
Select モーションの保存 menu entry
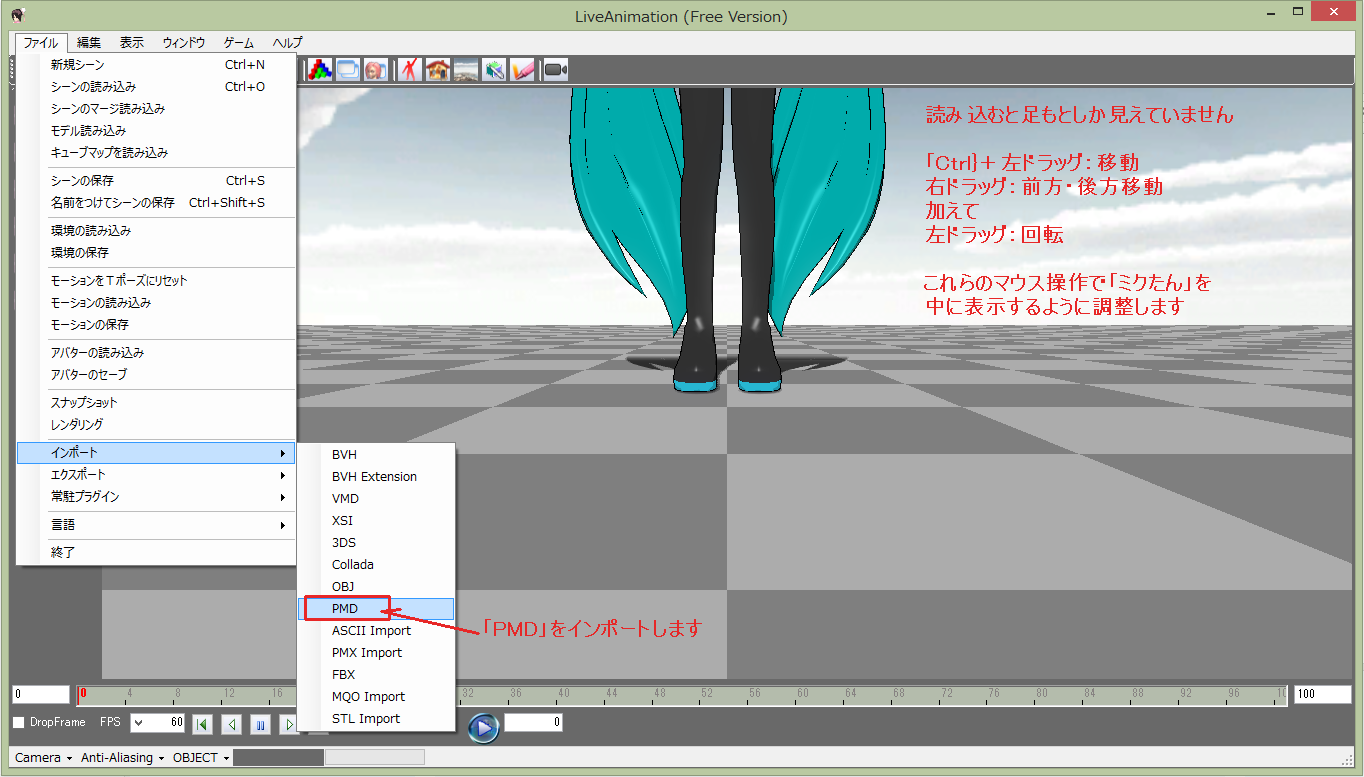(x=156, y=325)
